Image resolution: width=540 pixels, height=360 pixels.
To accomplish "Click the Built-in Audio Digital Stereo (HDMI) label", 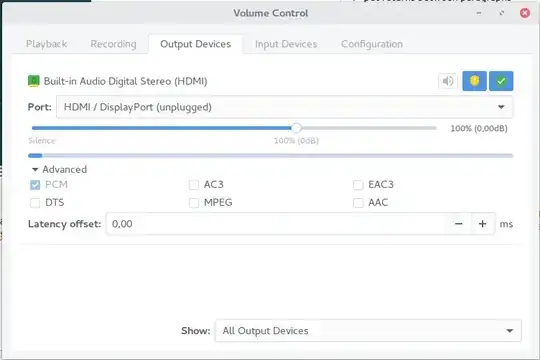I will click(x=125, y=81).
